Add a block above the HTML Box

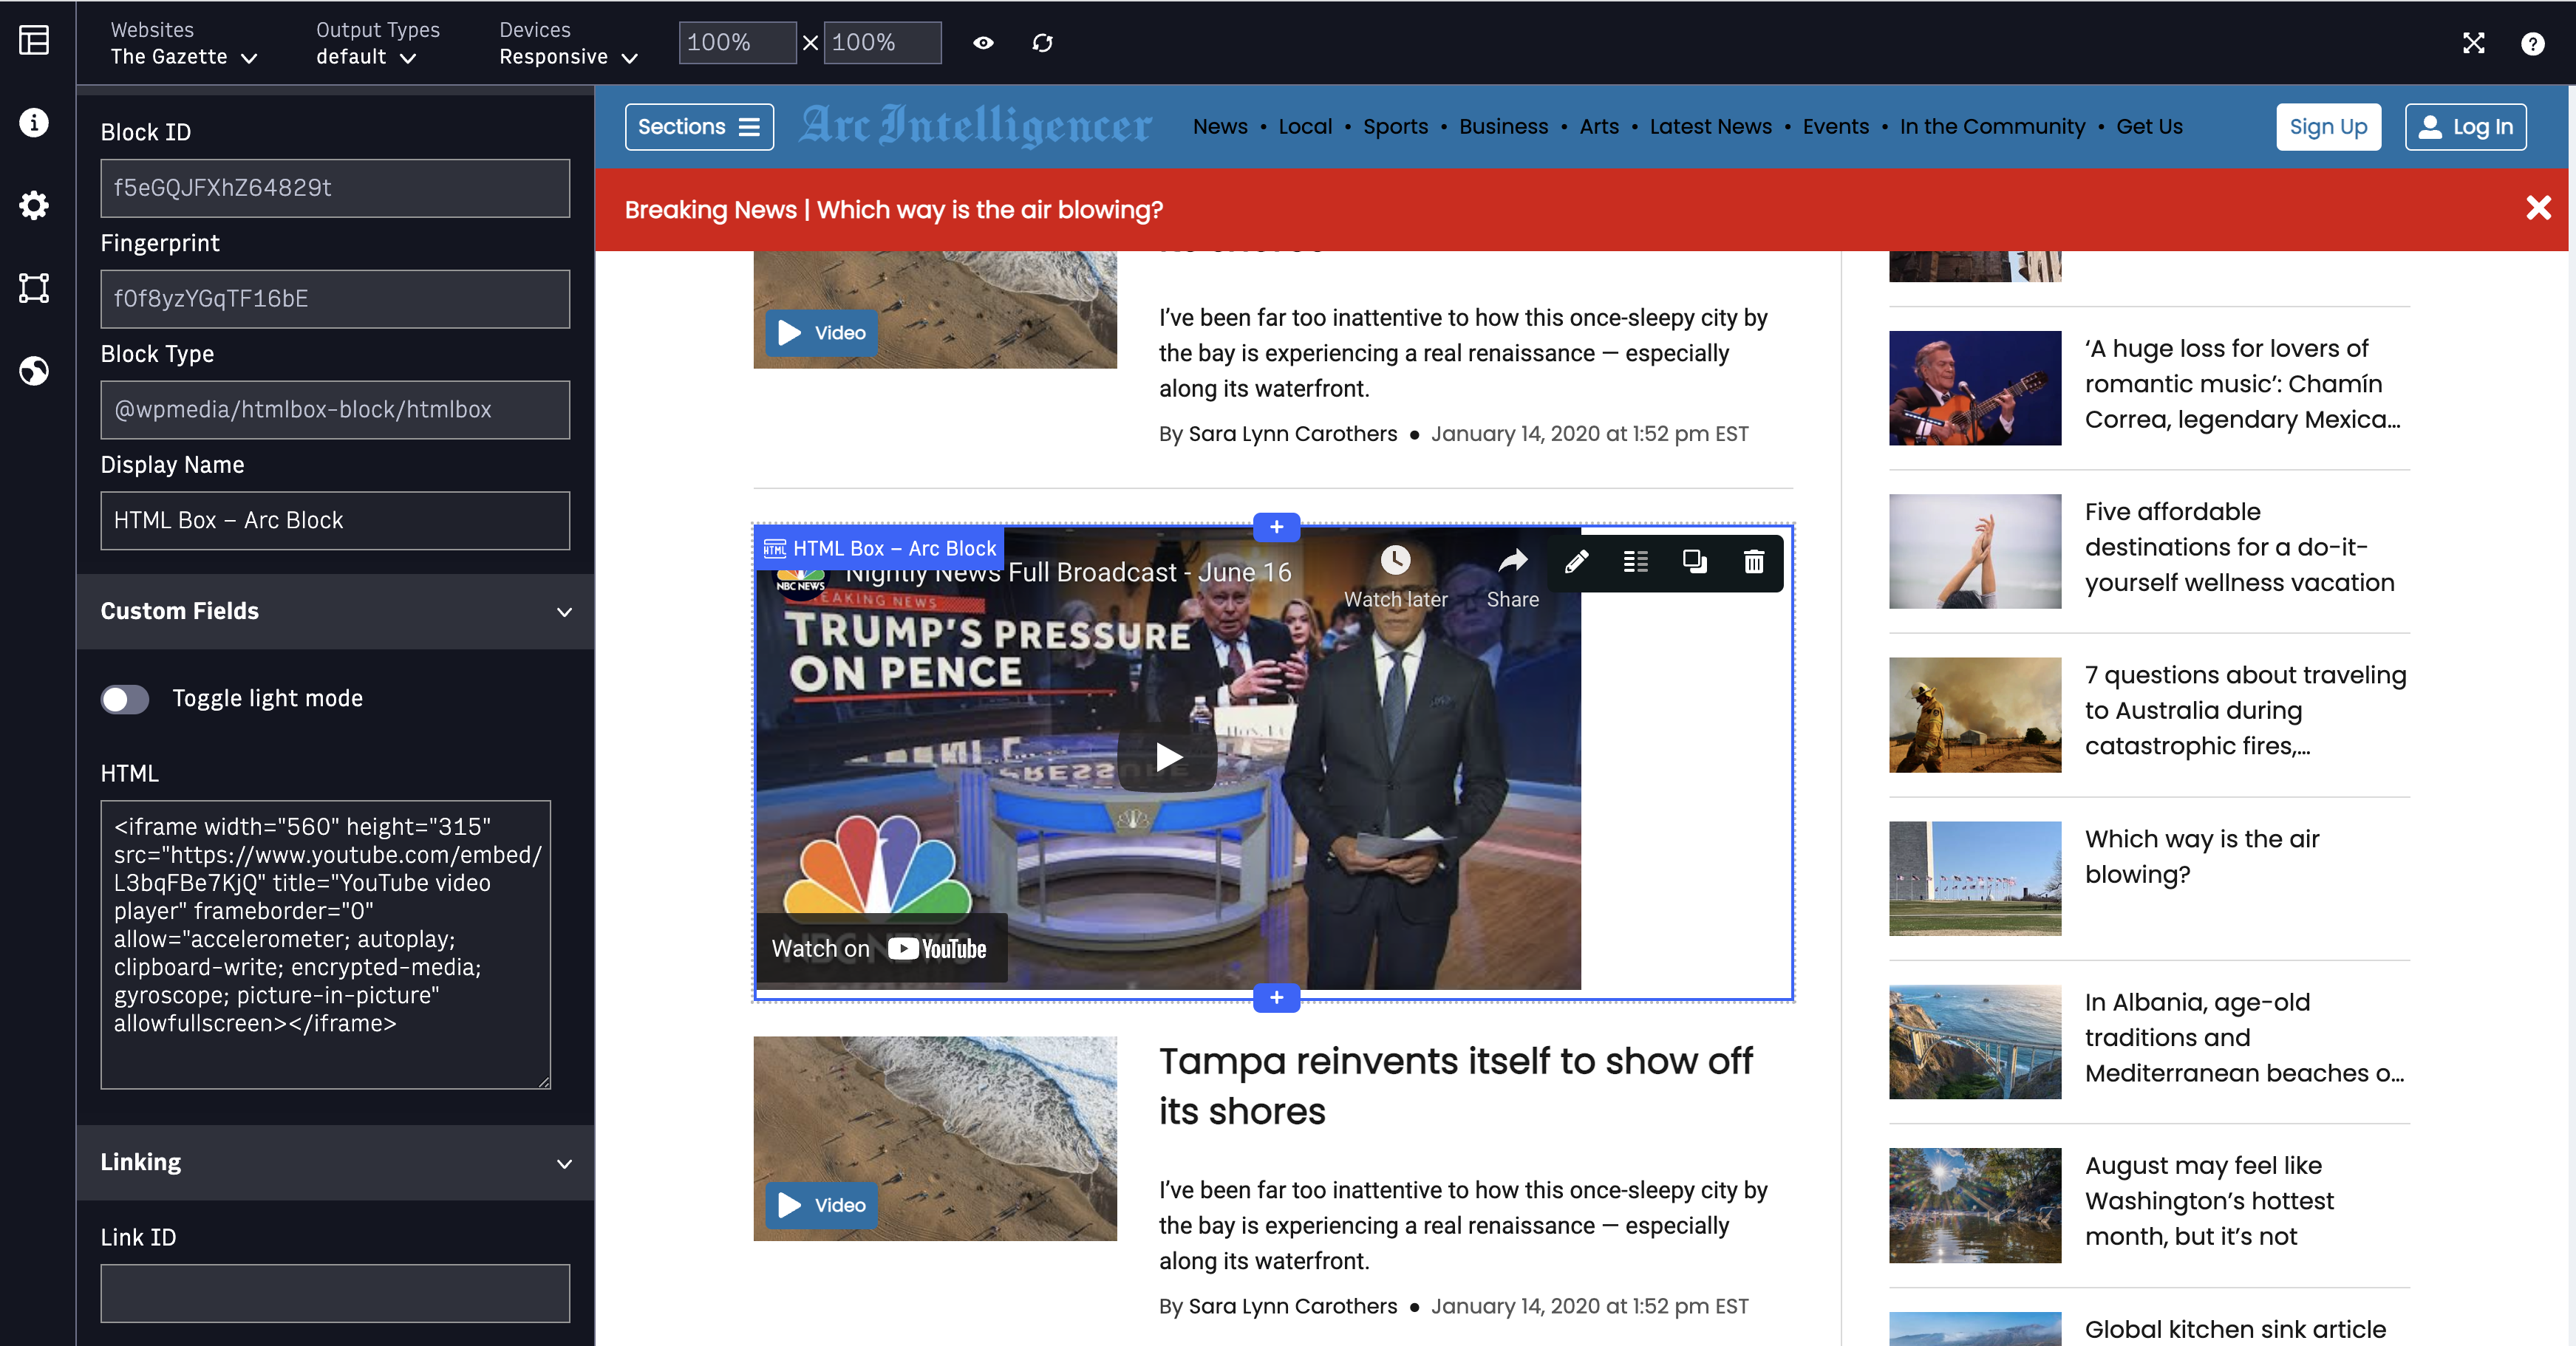pos(1276,527)
